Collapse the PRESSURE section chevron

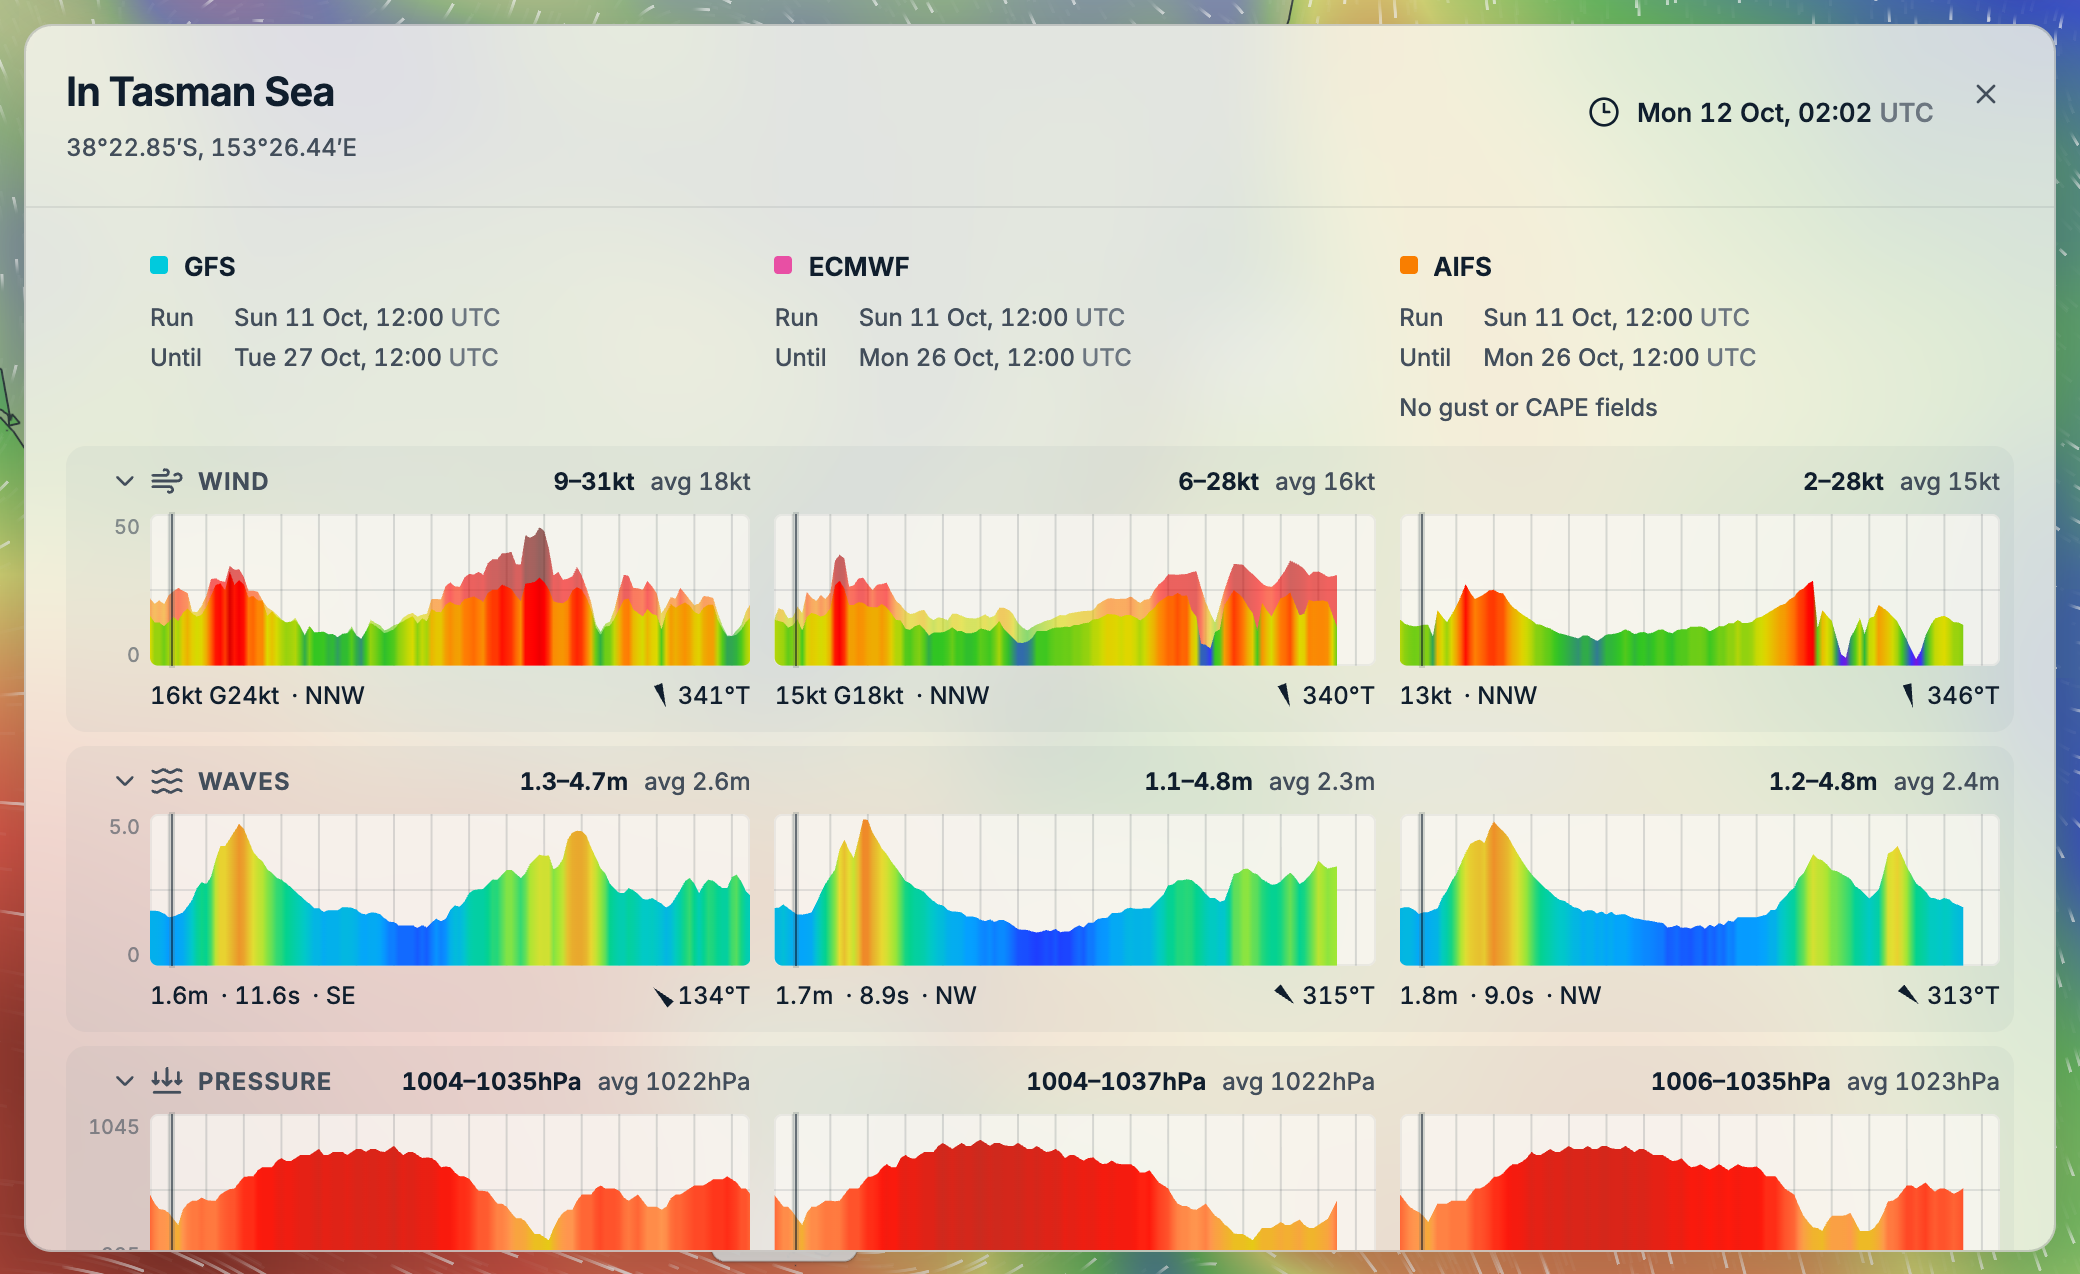[x=125, y=1081]
